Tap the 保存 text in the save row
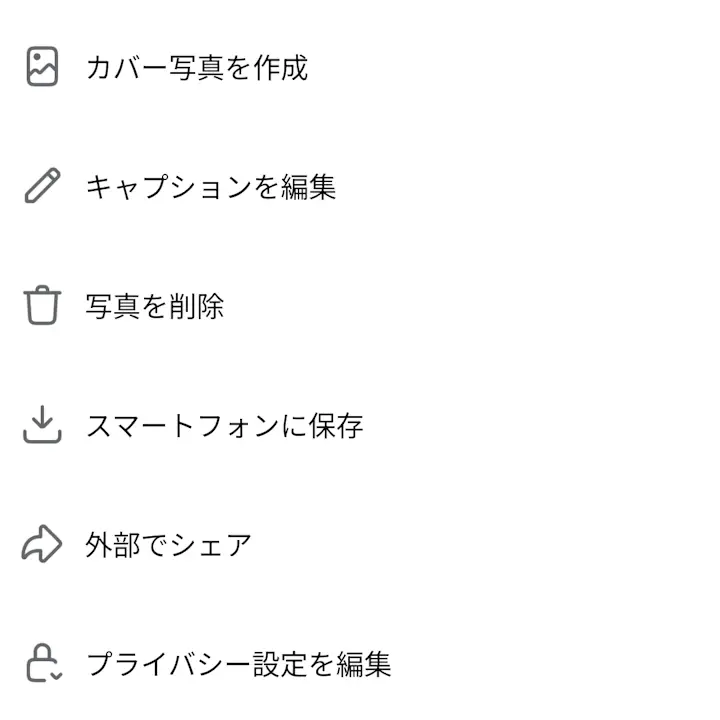The width and height of the screenshot is (720, 720). click(x=336, y=426)
